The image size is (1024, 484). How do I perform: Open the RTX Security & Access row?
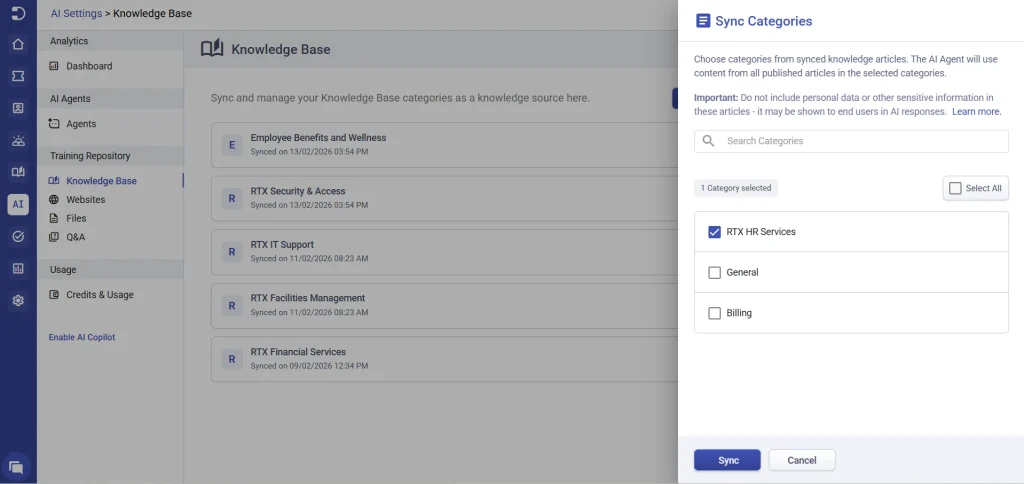(x=444, y=198)
